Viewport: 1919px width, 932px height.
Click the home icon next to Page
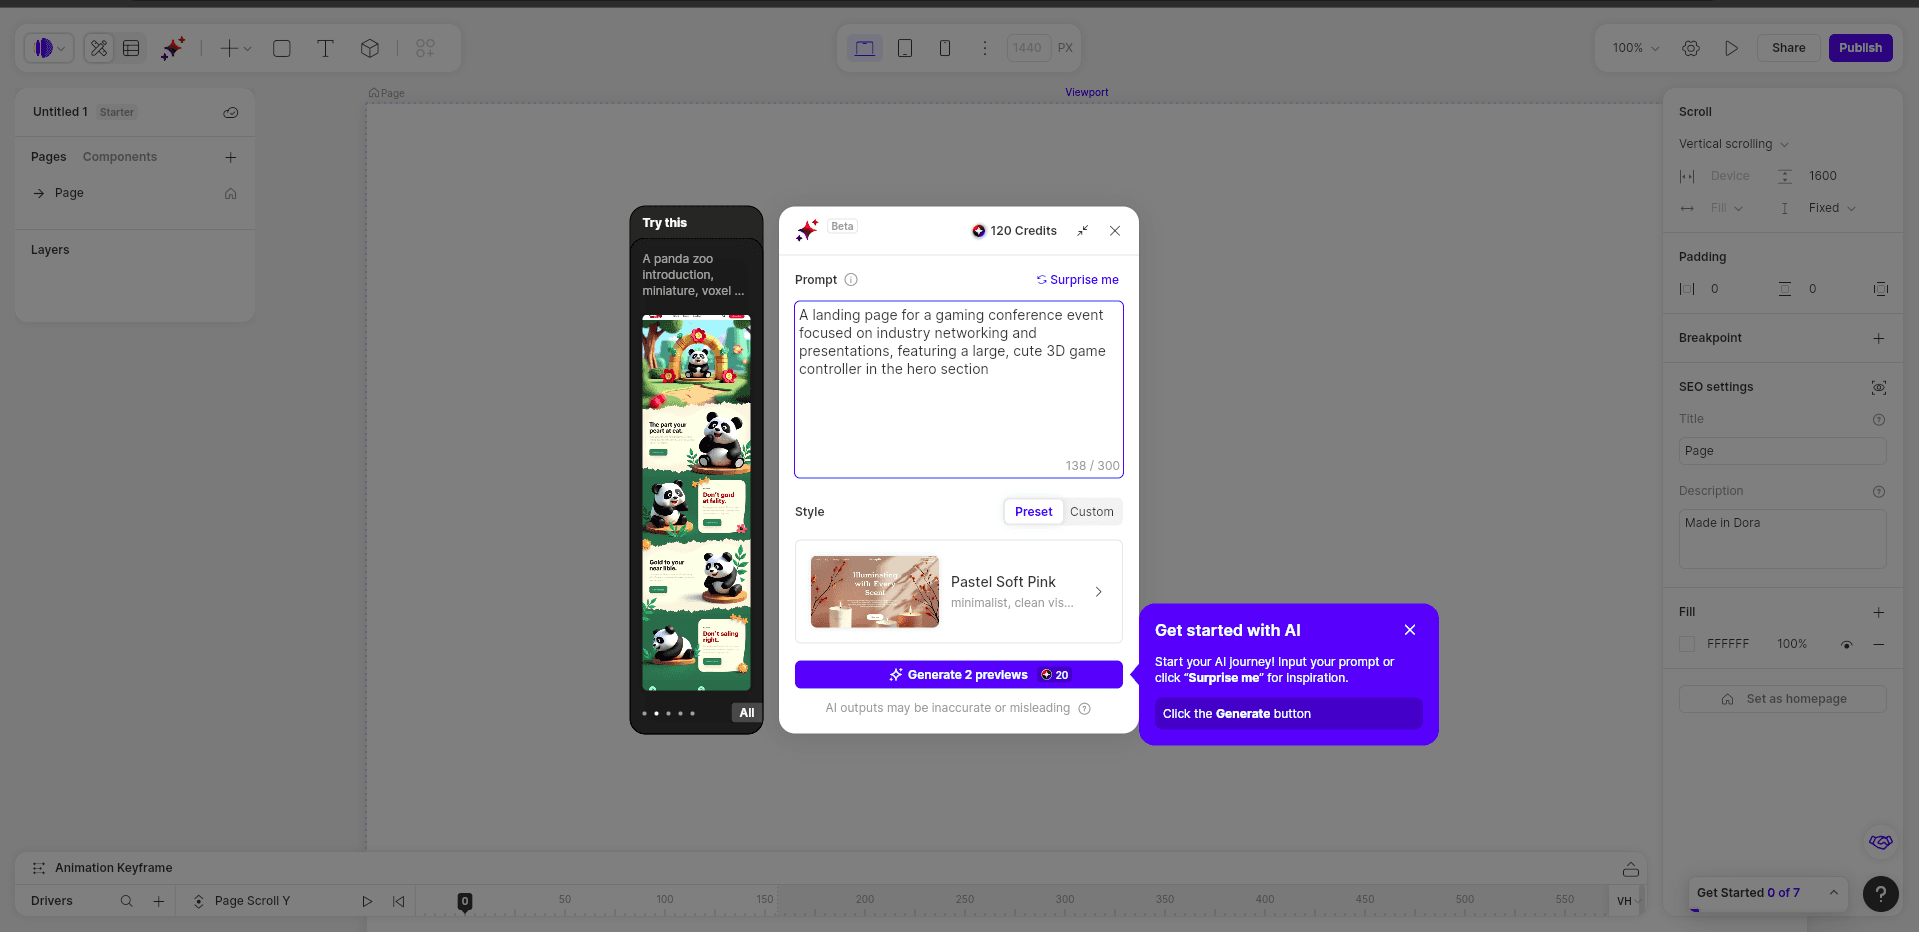(231, 193)
